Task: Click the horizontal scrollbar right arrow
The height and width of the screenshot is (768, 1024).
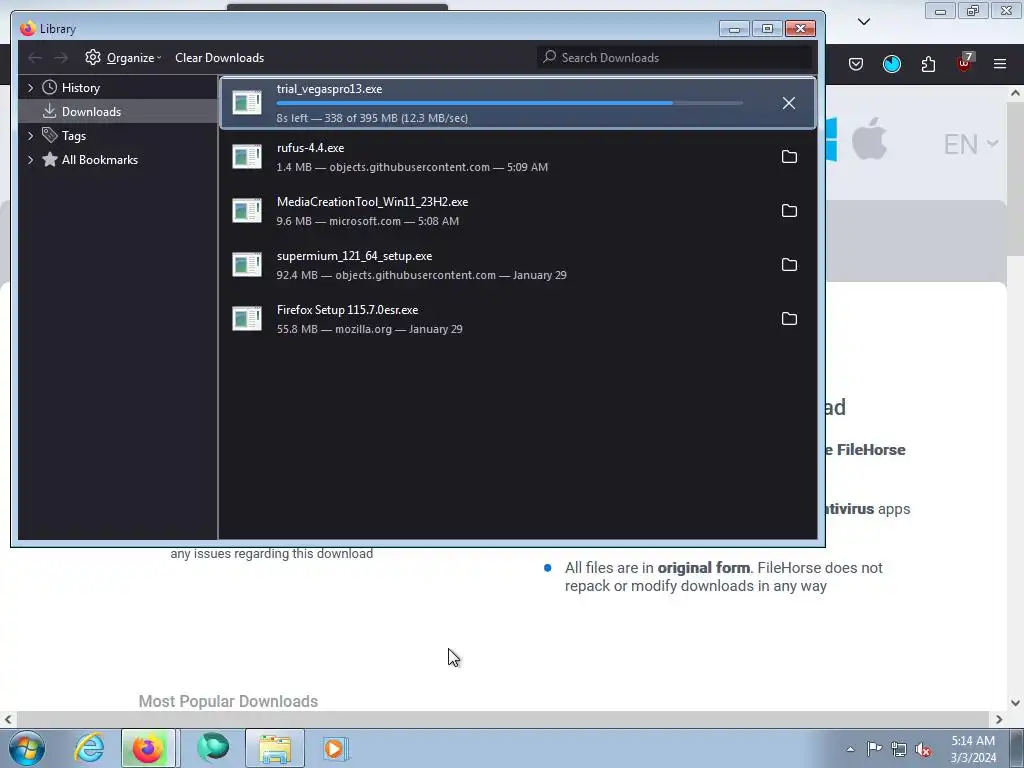Action: 999,719
